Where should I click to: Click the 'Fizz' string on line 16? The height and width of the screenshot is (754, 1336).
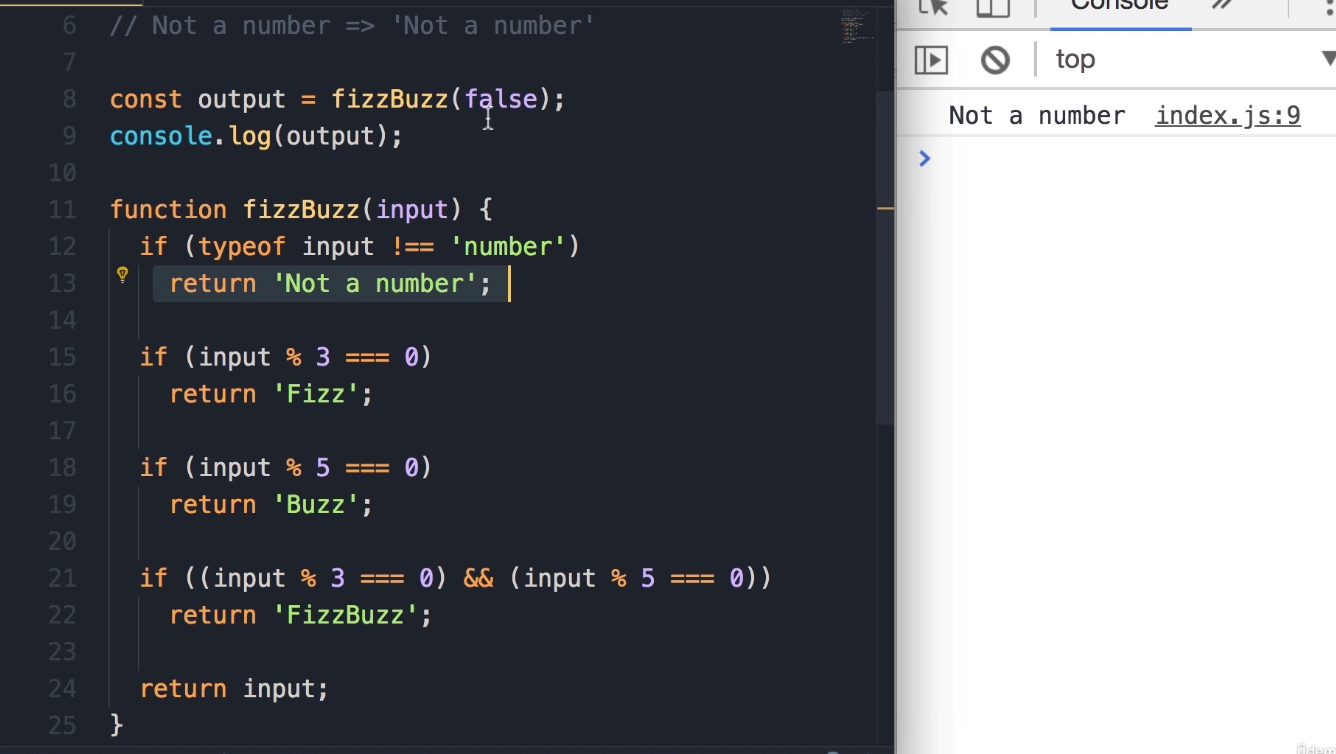tap(316, 394)
